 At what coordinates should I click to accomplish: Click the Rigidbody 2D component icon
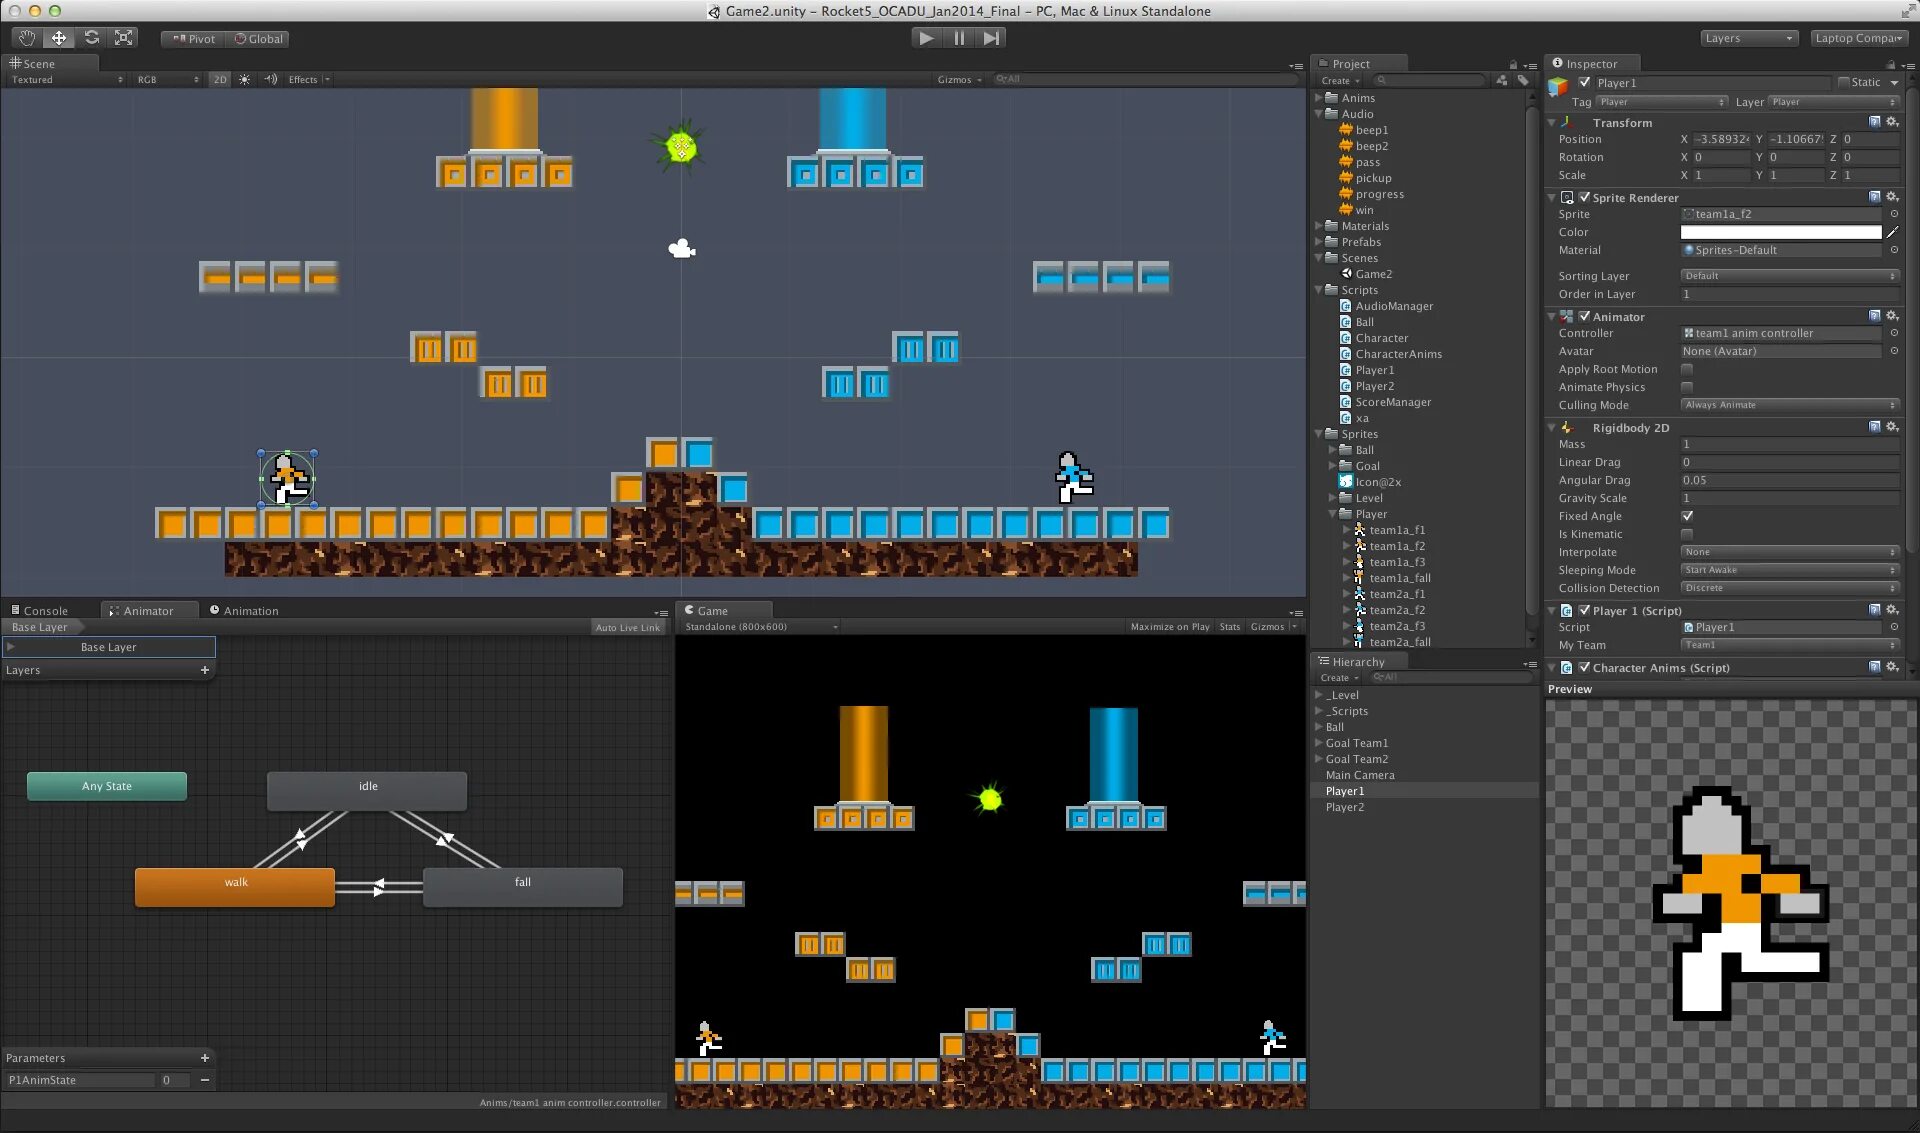(x=1569, y=428)
